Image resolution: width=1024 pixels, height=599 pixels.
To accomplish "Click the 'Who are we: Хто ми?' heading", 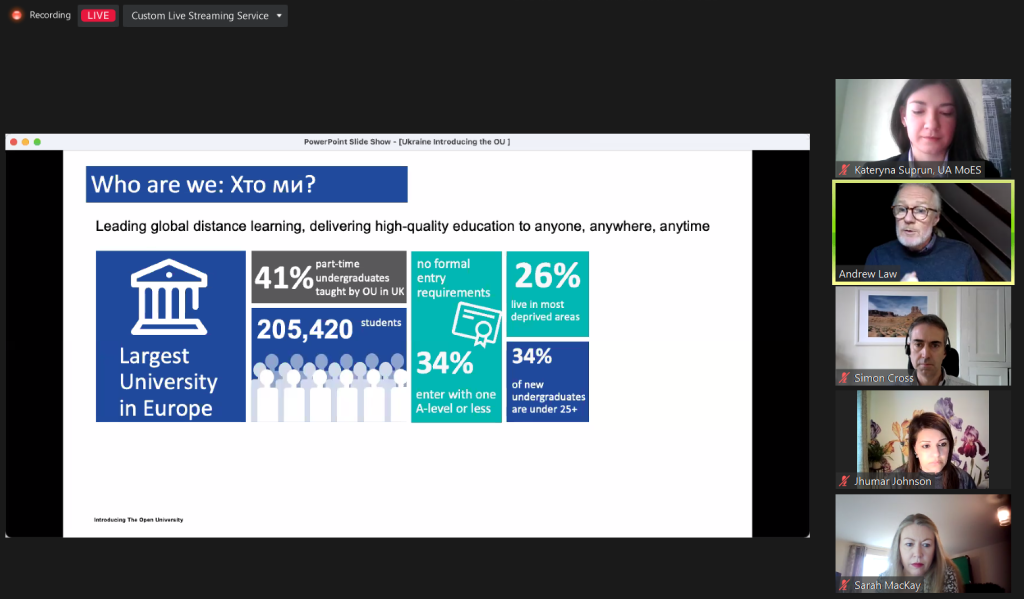I will coord(247,184).
